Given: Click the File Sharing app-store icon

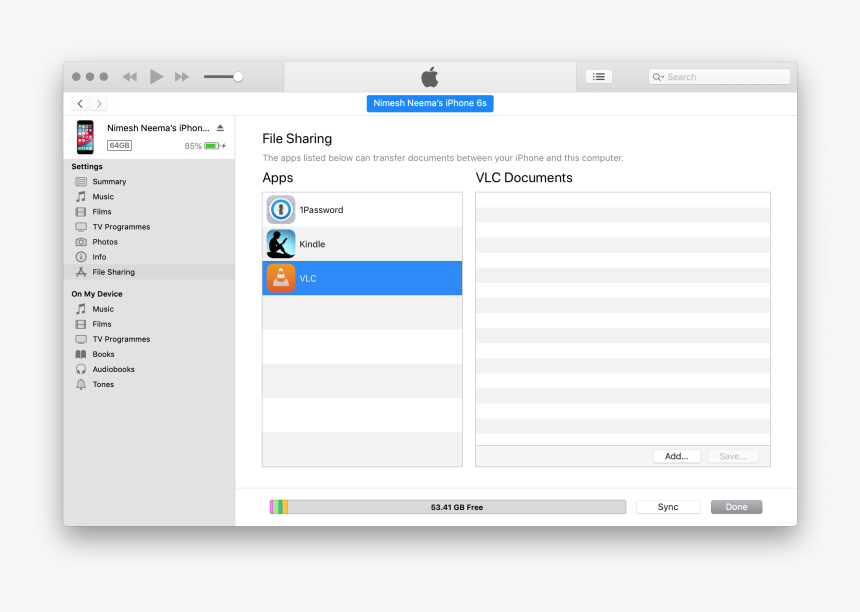Looking at the screenshot, I should click(x=81, y=272).
